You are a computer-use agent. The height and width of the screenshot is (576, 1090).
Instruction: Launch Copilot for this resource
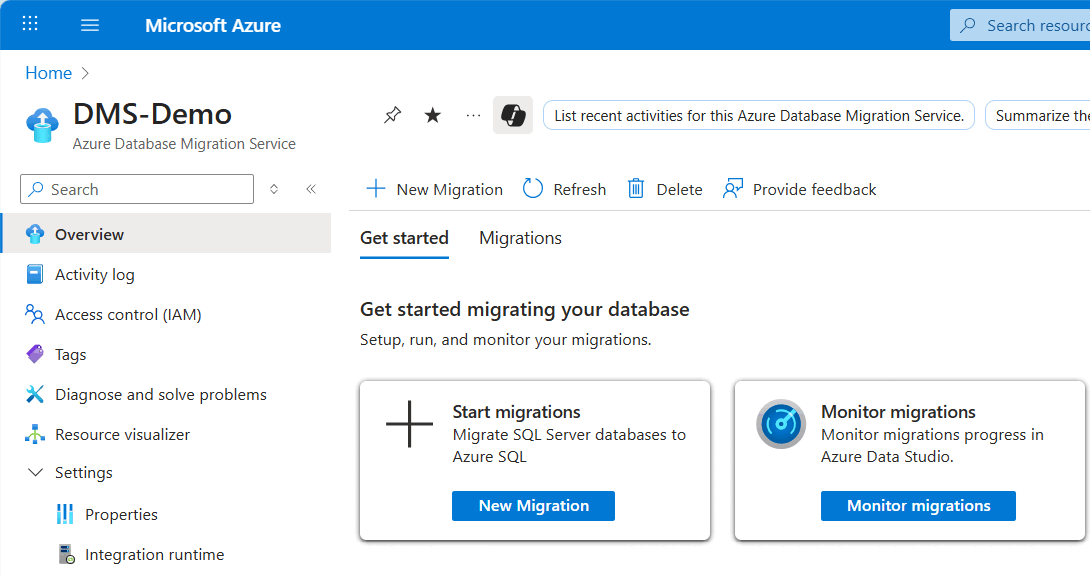[512, 114]
